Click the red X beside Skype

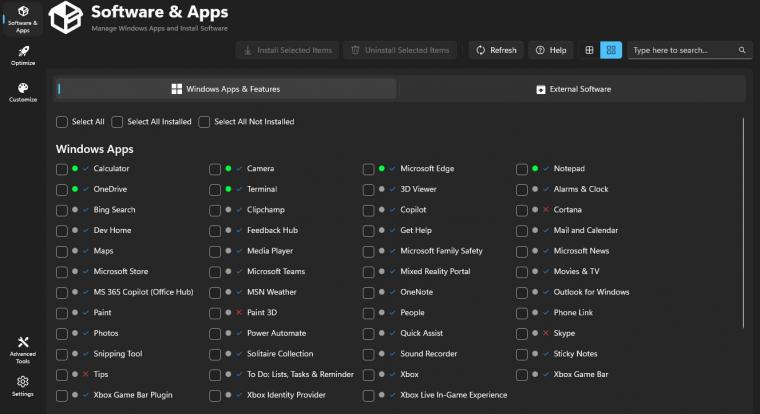point(546,333)
